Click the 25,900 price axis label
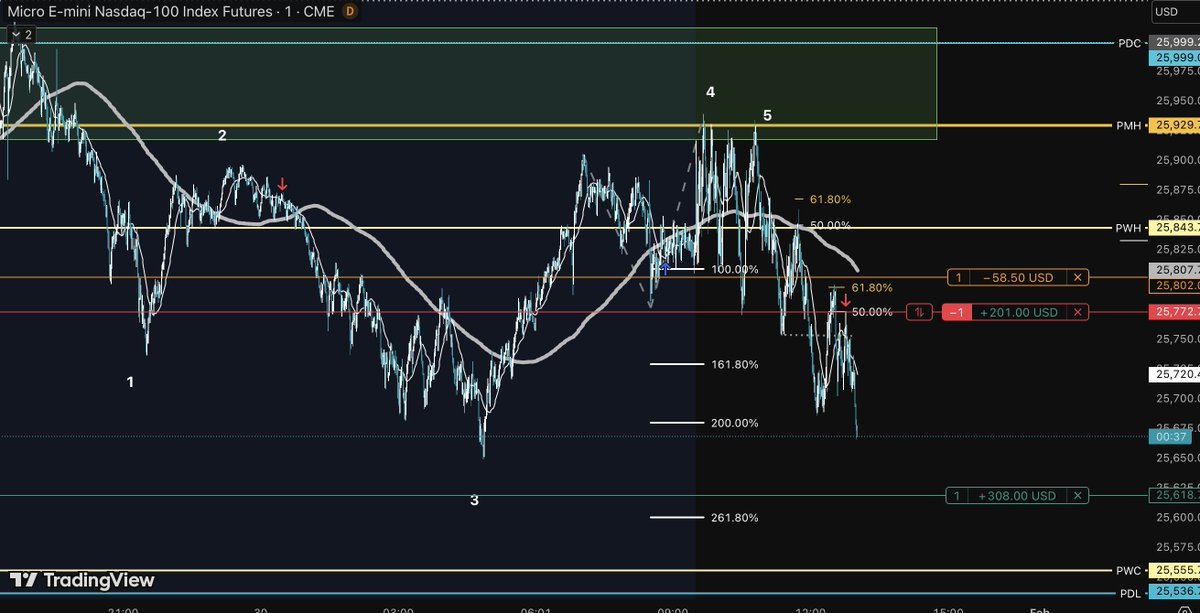Viewport: 1200px width, 613px height. [x=1178, y=160]
